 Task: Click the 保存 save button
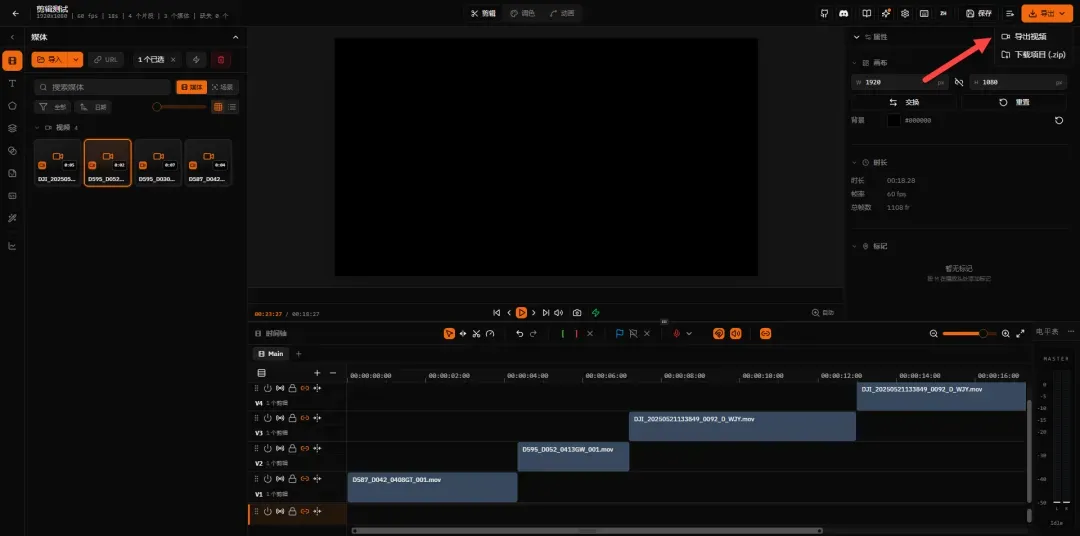979,13
